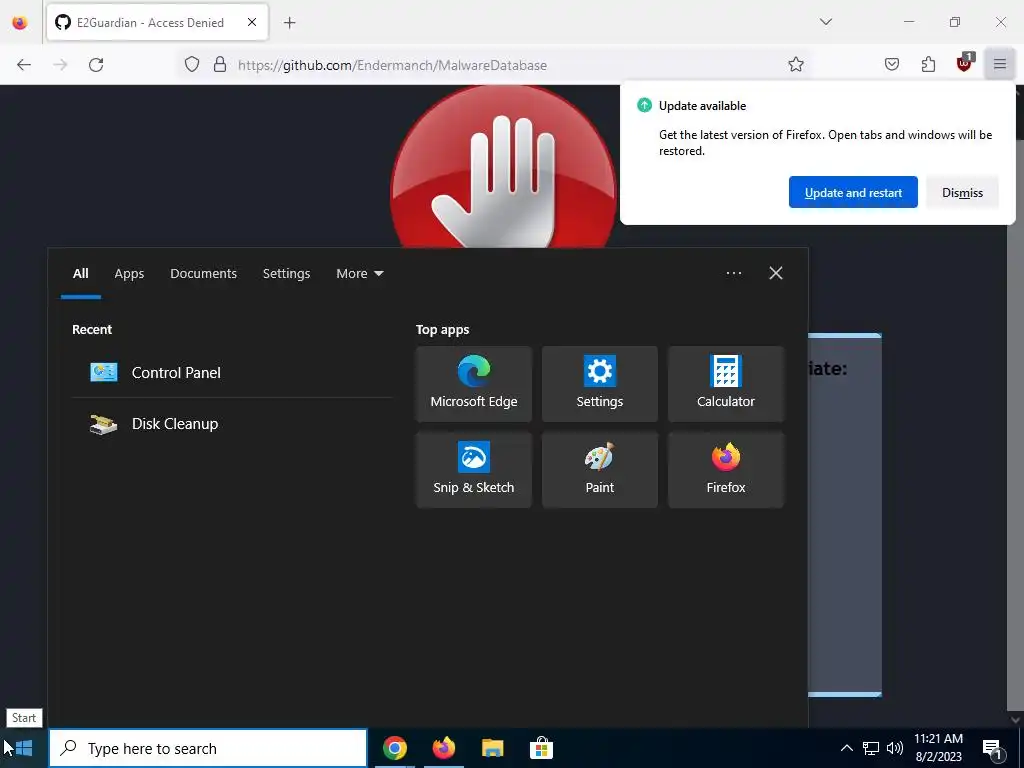Screen dimensions: 1024x768
Task: Click the network tray icon
Action: 871,748
